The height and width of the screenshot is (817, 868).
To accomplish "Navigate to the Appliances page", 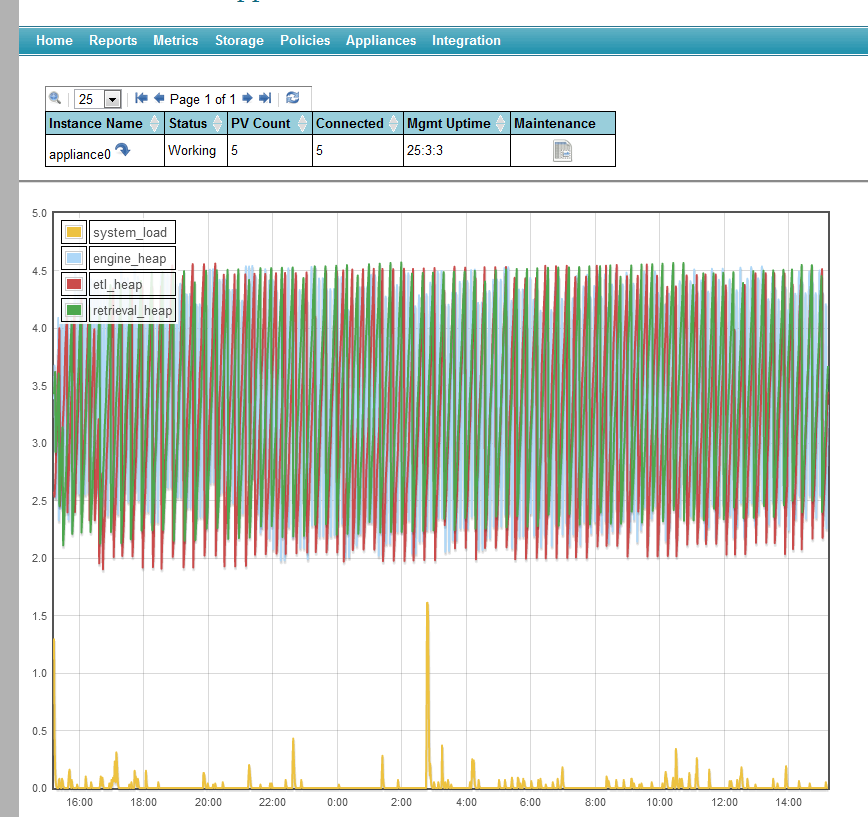I will tap(381, 41).
